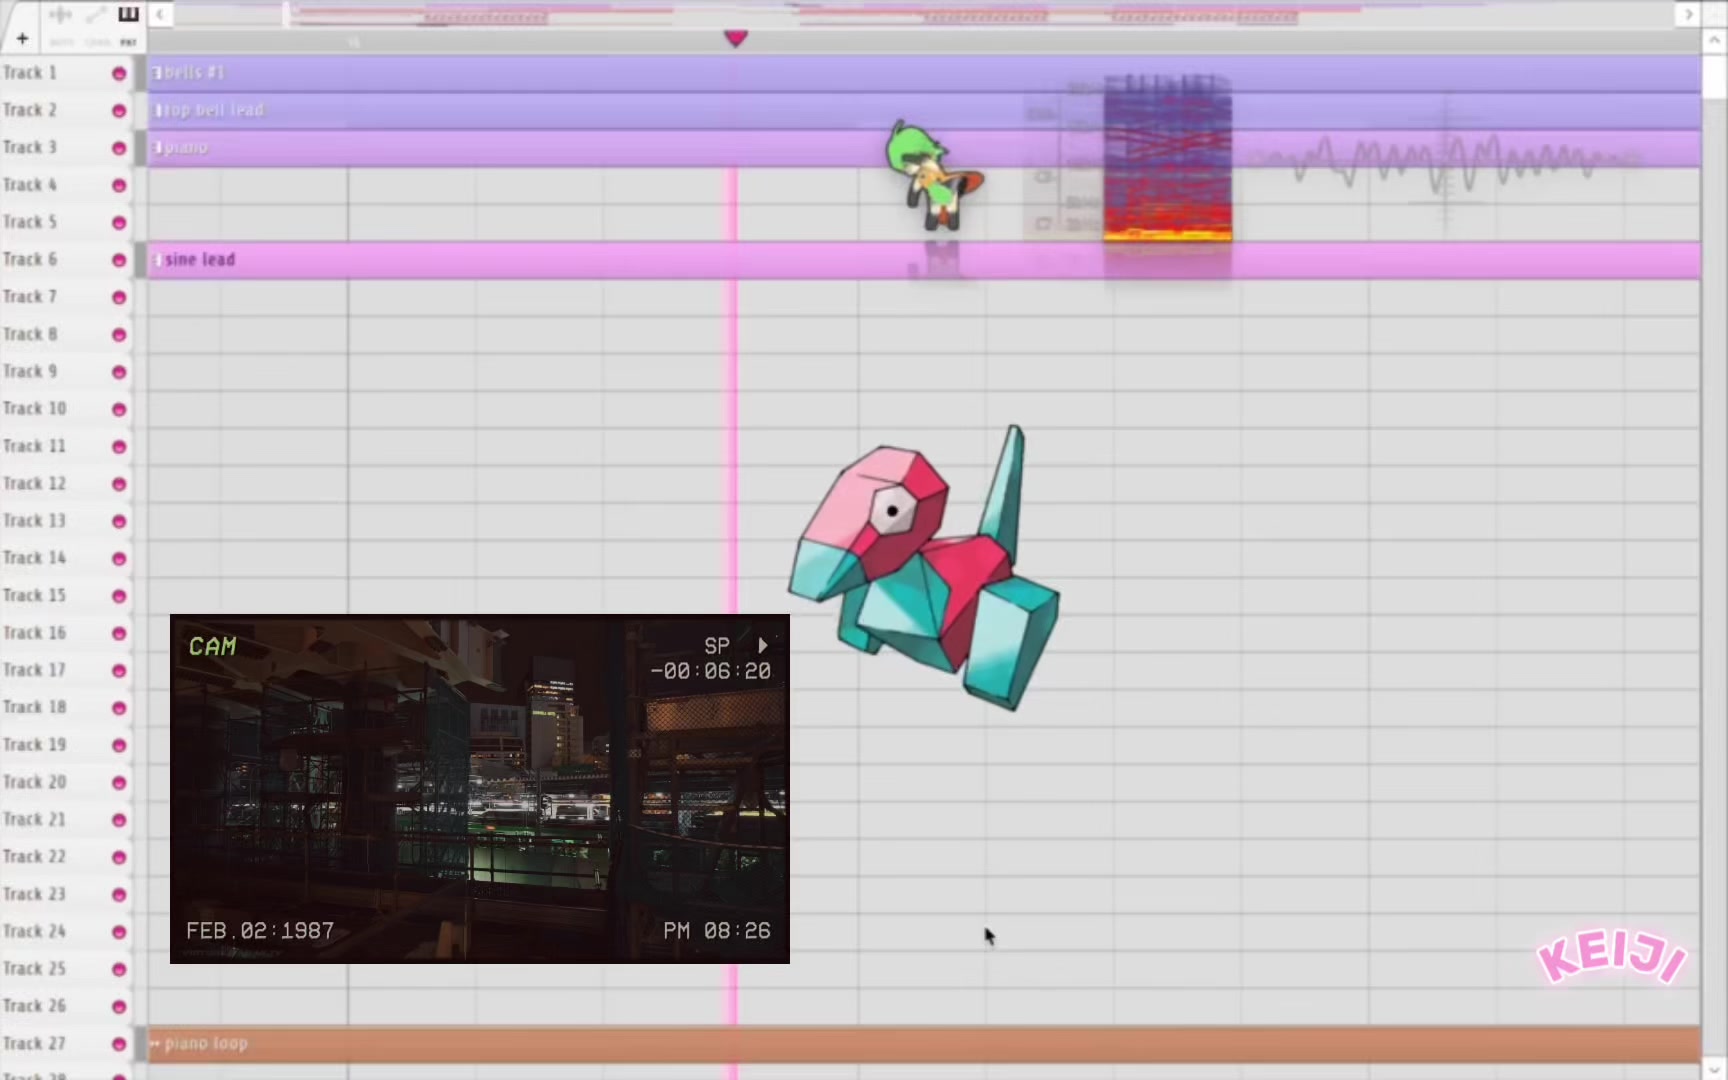Click the left arrow of the playlist overview
The height and width of the screenshot is (1080, 1728).
(159, 14)
